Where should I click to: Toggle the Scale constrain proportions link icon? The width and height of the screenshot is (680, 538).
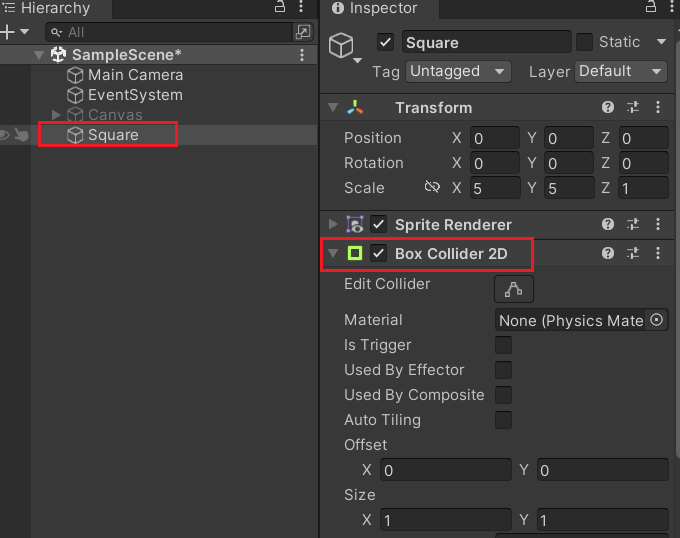coord(432,187)
